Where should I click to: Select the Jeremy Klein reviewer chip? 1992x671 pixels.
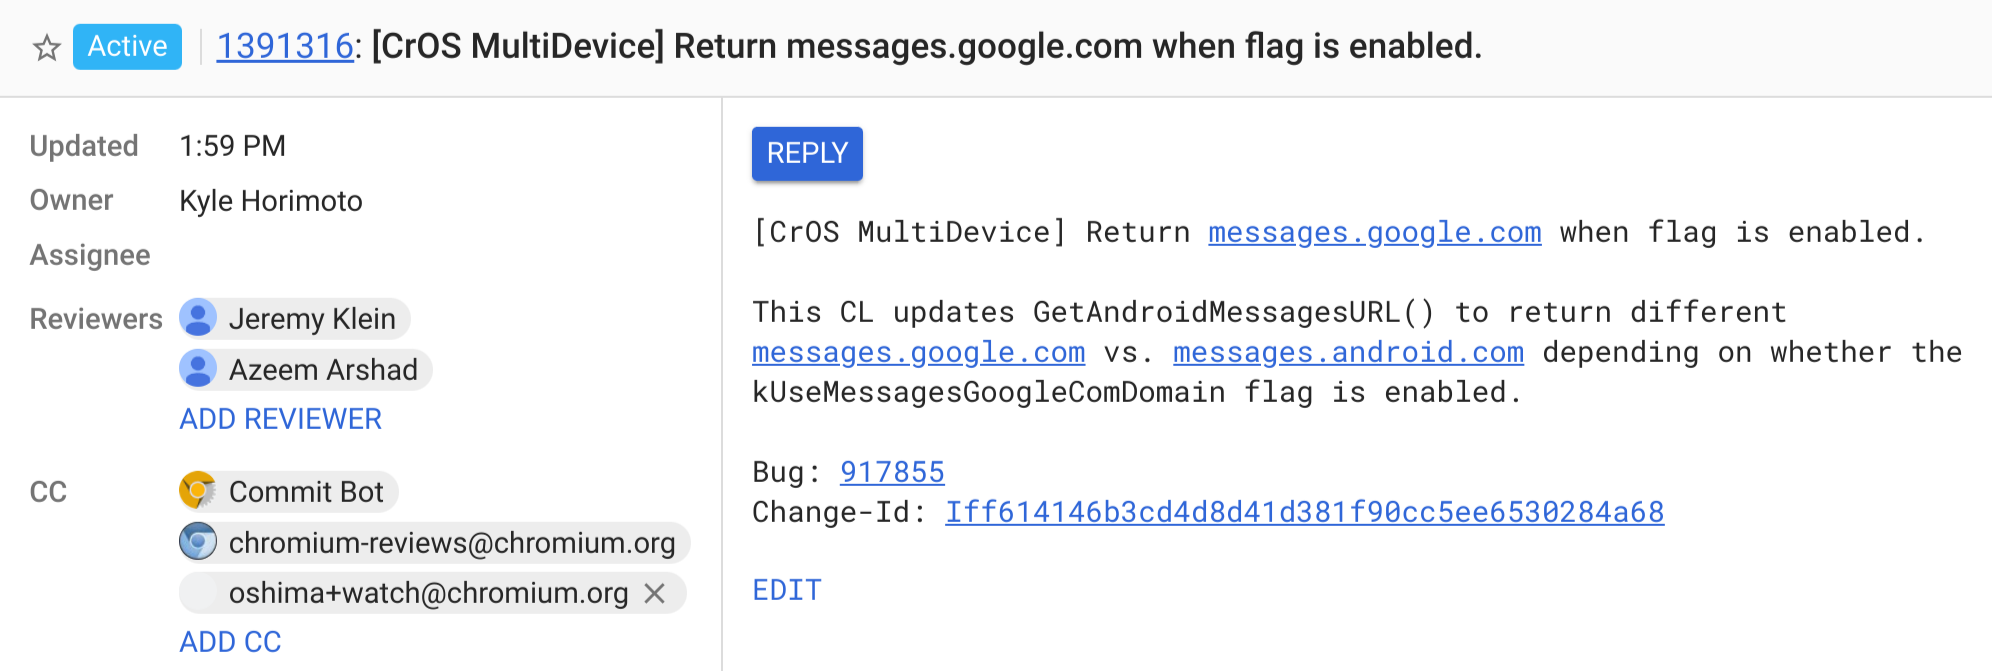tap(312, 319)
